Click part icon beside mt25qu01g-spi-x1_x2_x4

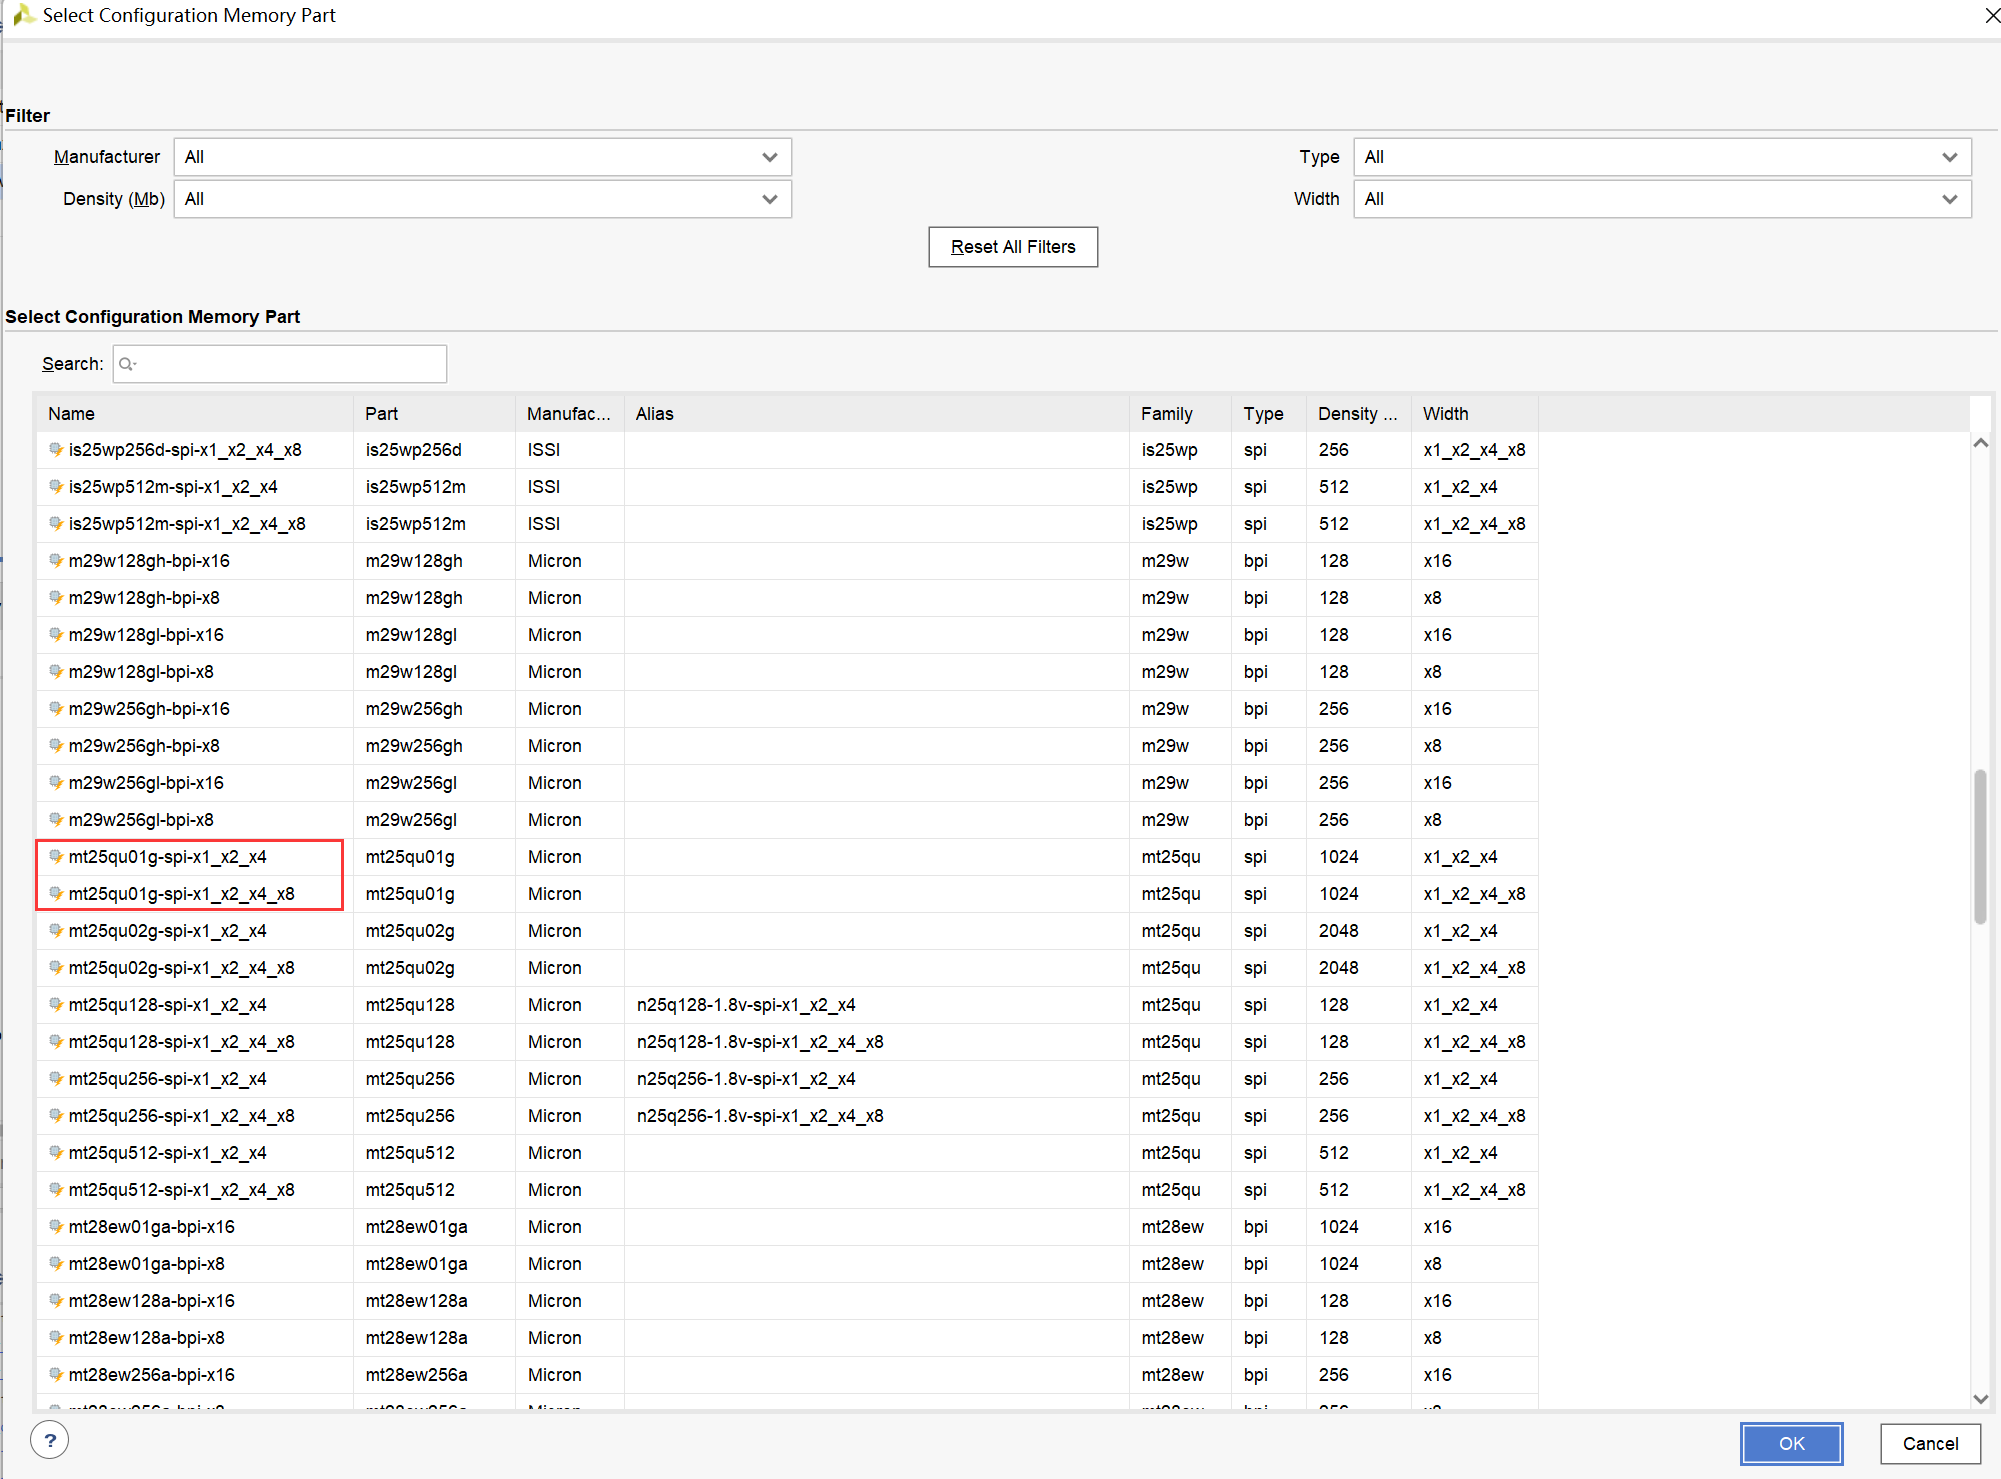[56, 856]
